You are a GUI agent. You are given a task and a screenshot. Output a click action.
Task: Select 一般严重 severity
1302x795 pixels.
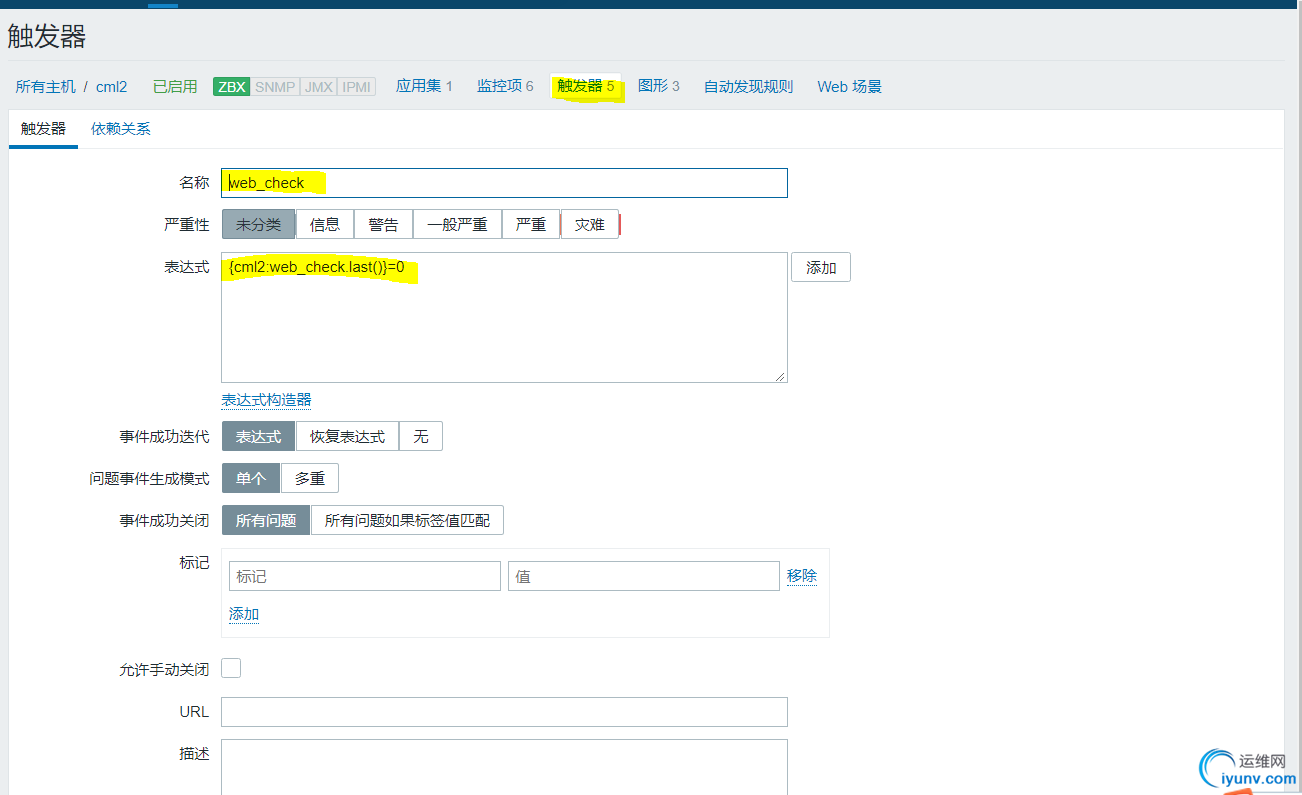click(457, 225)
